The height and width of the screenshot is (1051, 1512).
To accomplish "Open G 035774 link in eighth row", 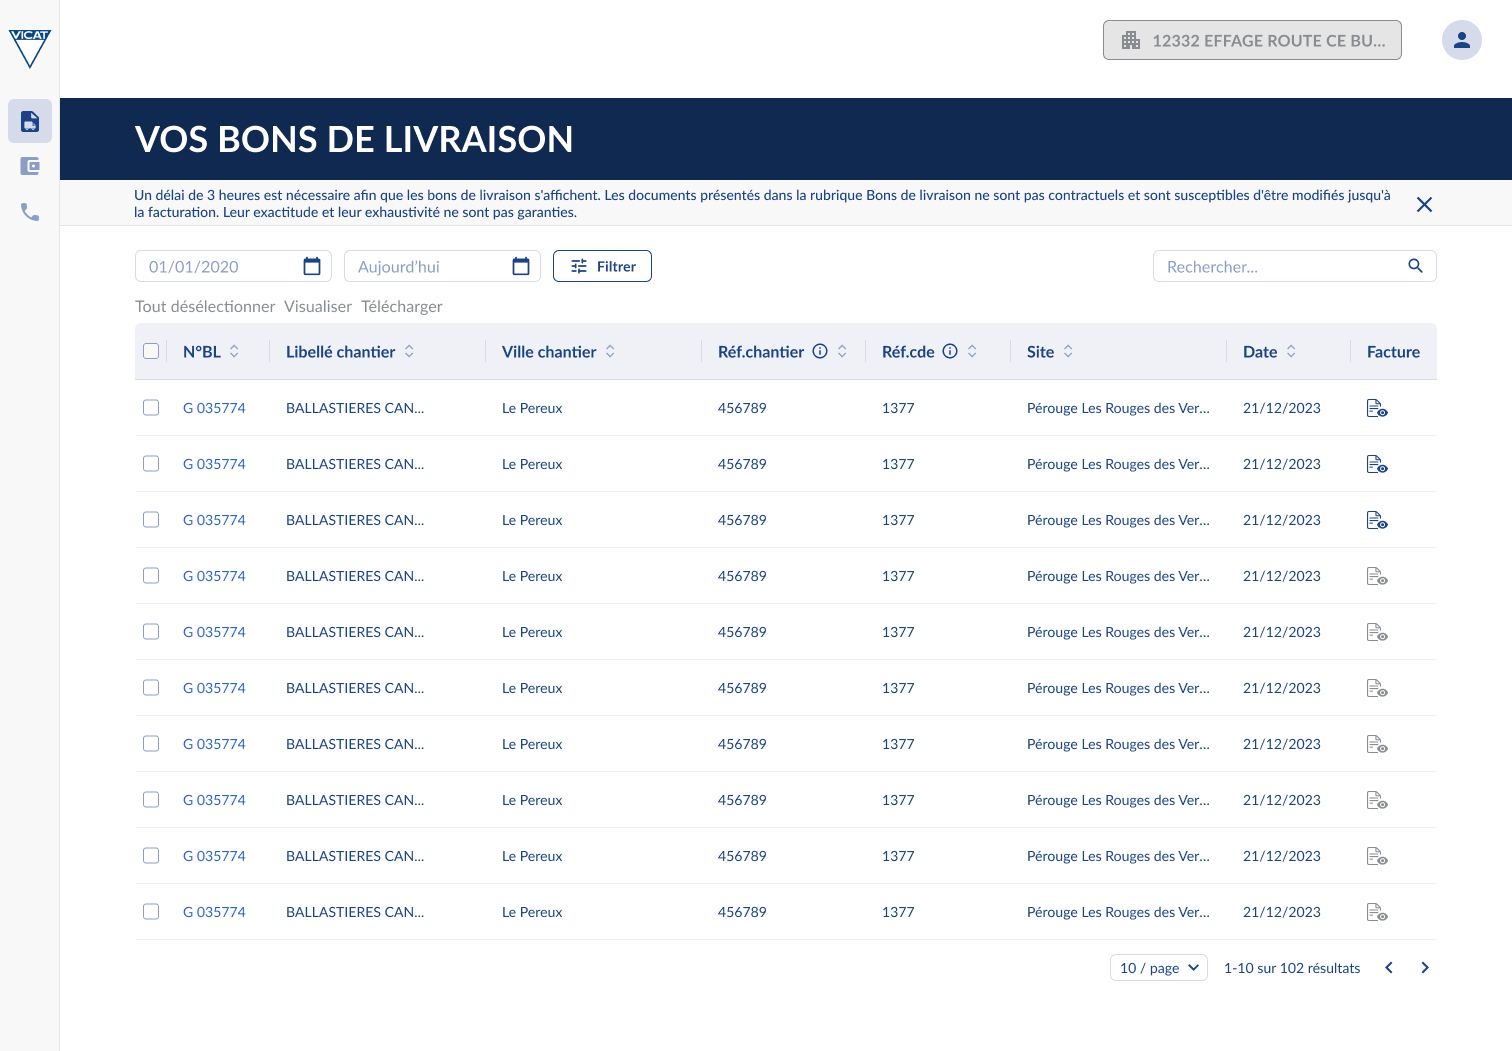I will (x=214, y=800).
